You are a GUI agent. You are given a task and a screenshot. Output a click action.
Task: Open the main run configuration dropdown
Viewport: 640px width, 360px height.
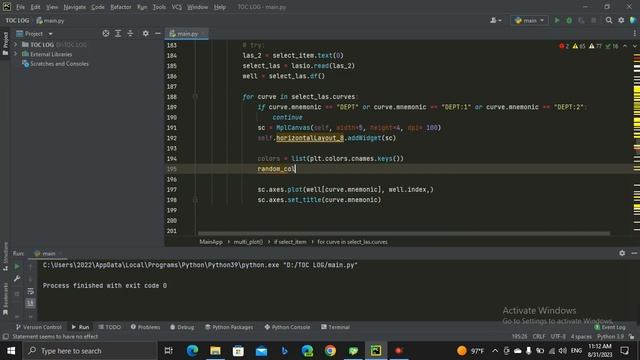(529, 20)
